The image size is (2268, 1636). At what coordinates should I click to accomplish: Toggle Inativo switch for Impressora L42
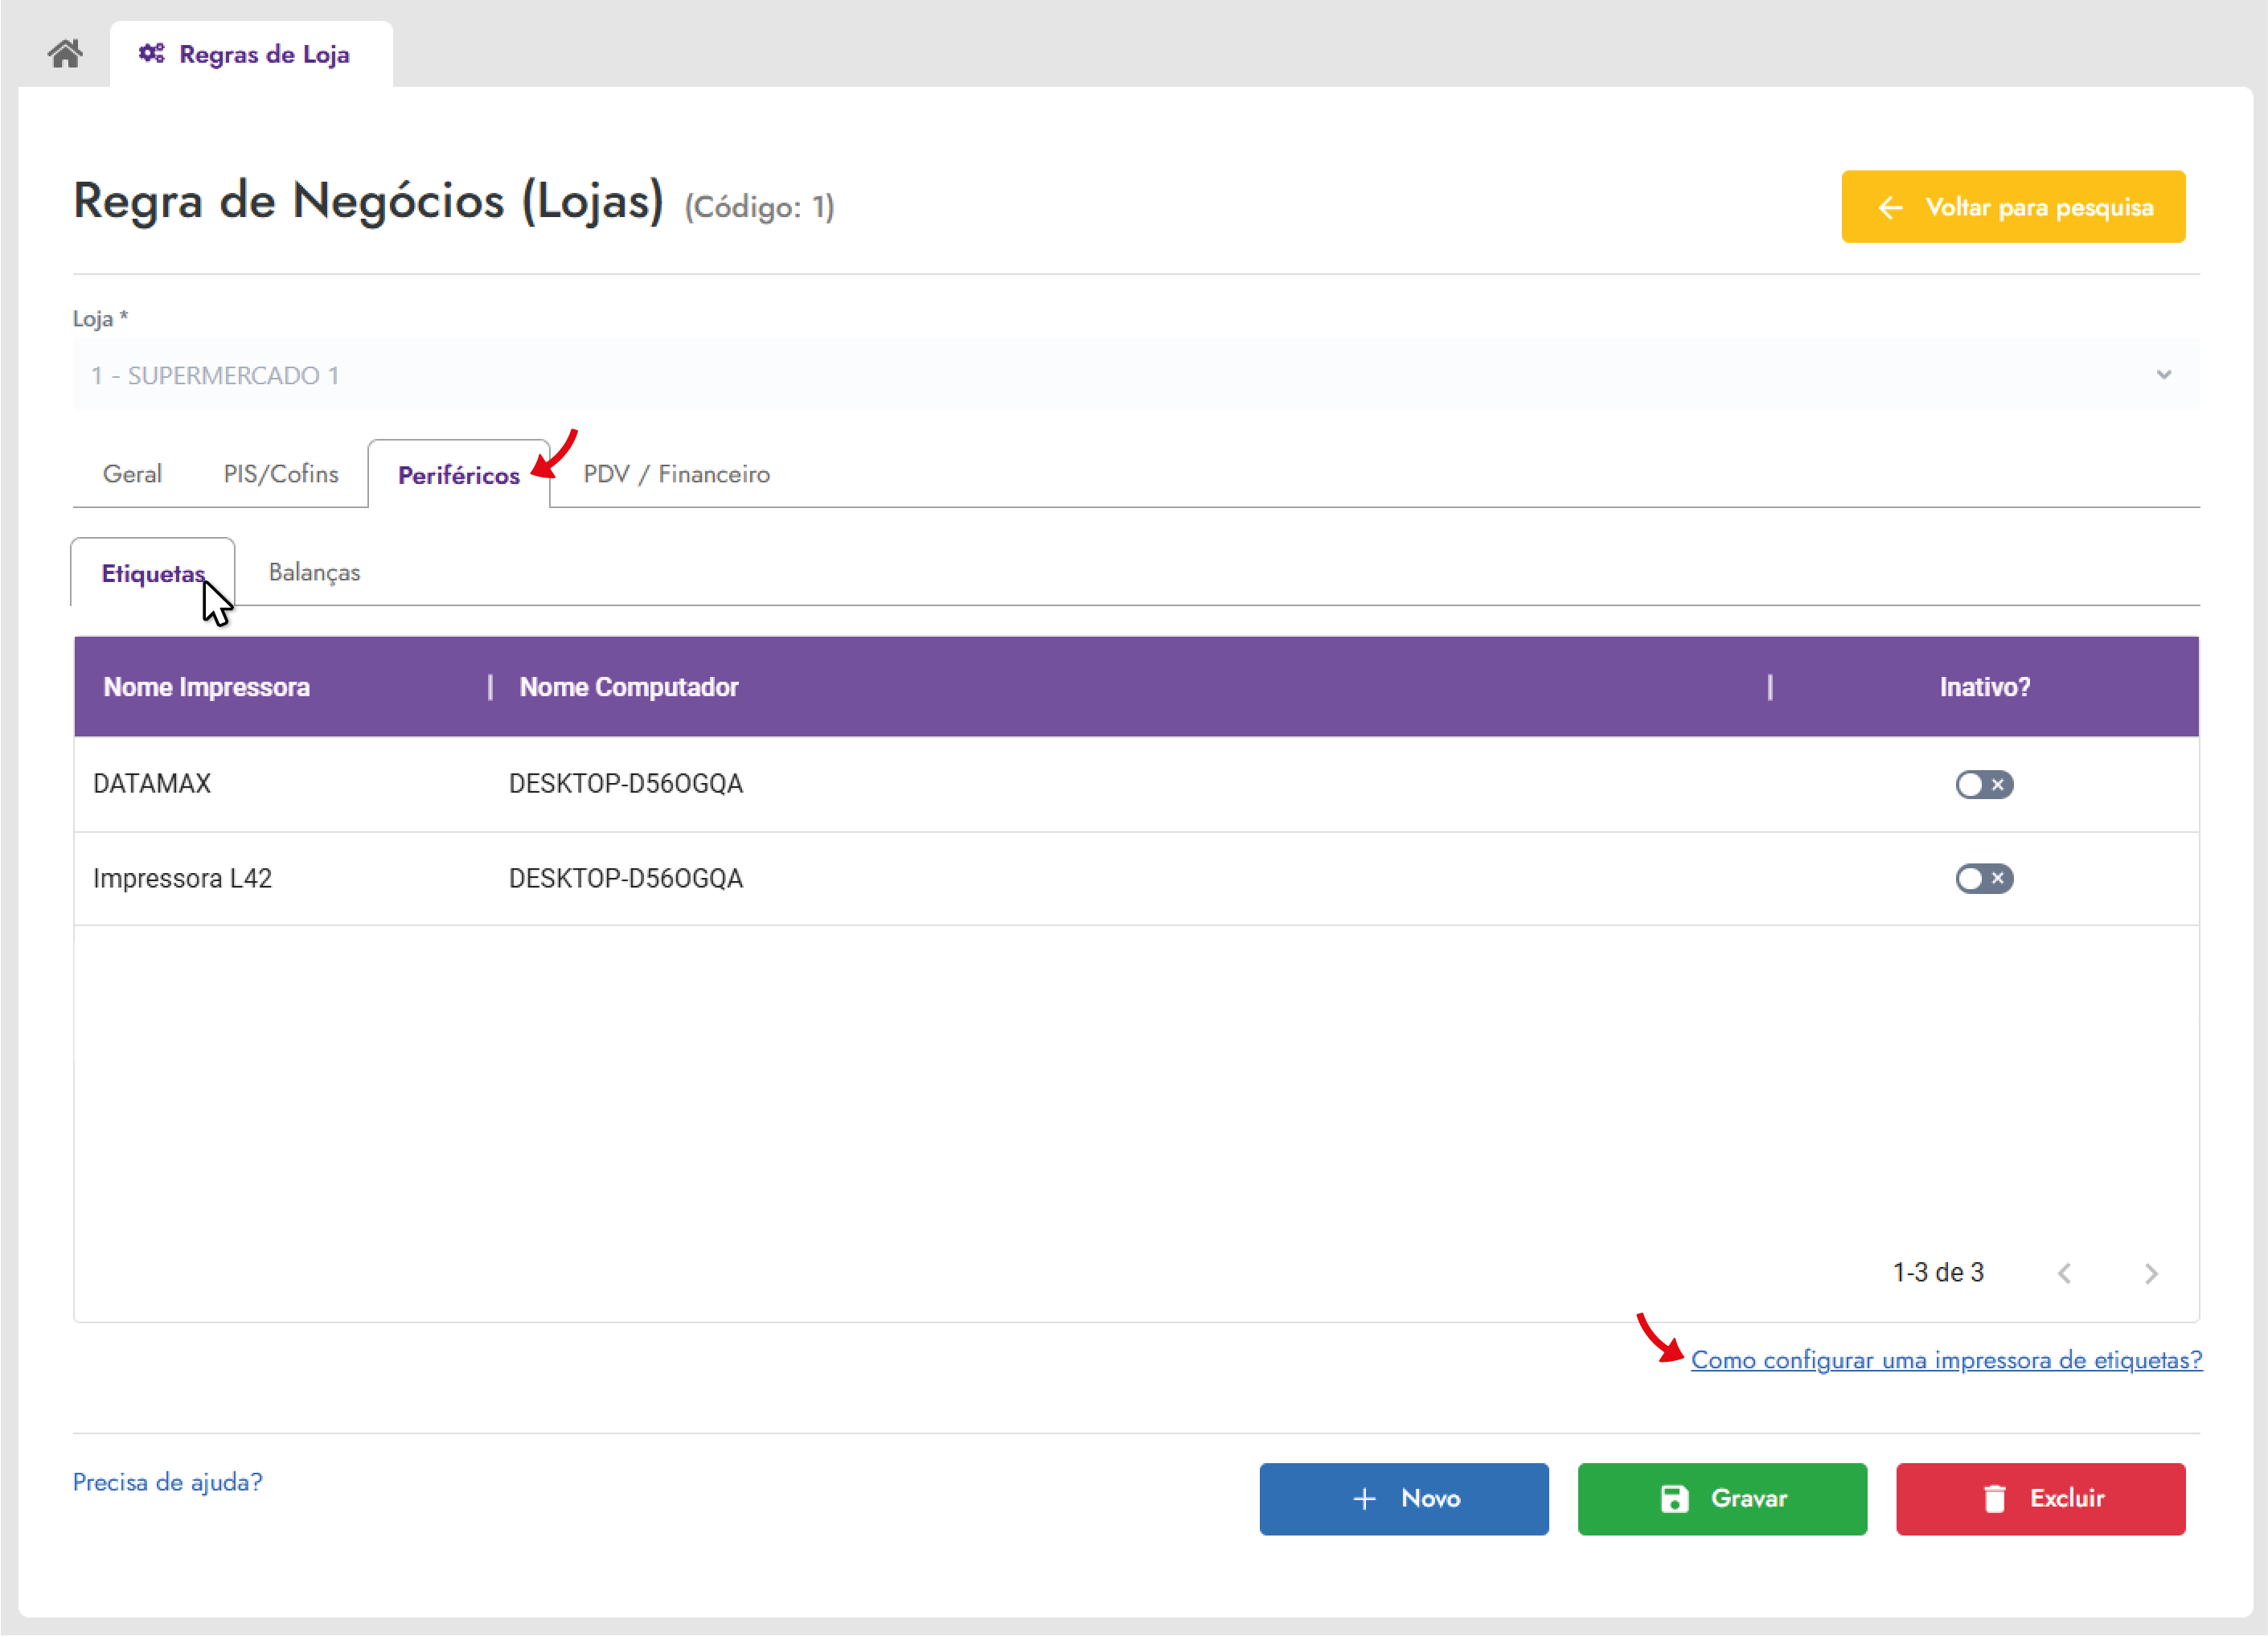[x=1984, y=878]
